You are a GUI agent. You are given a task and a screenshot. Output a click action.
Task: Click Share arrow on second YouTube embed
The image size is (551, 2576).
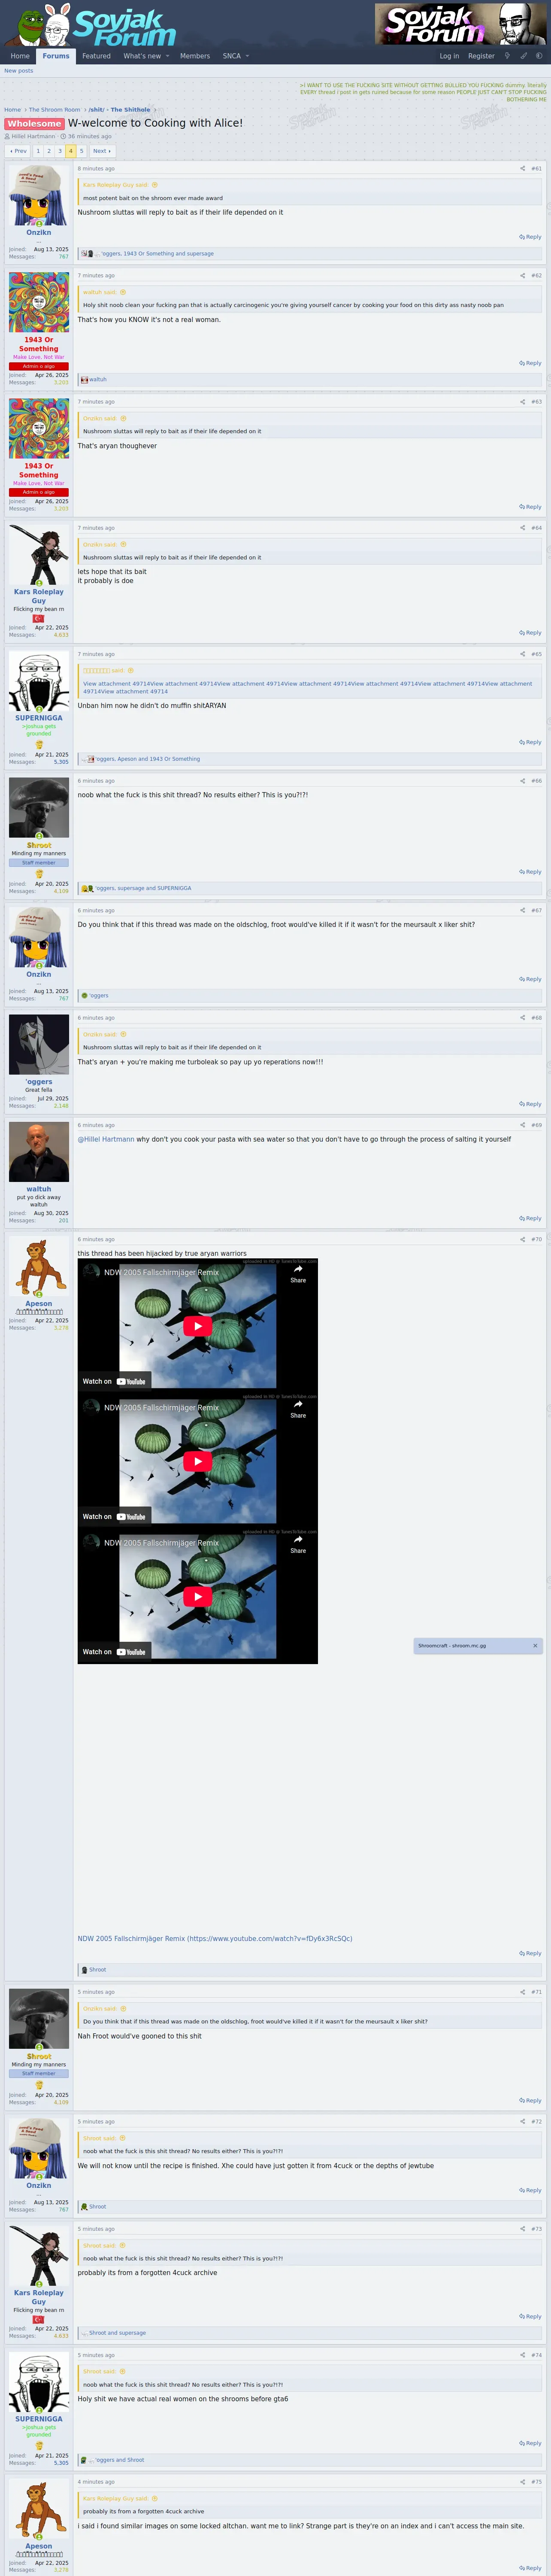(298, 1410)
